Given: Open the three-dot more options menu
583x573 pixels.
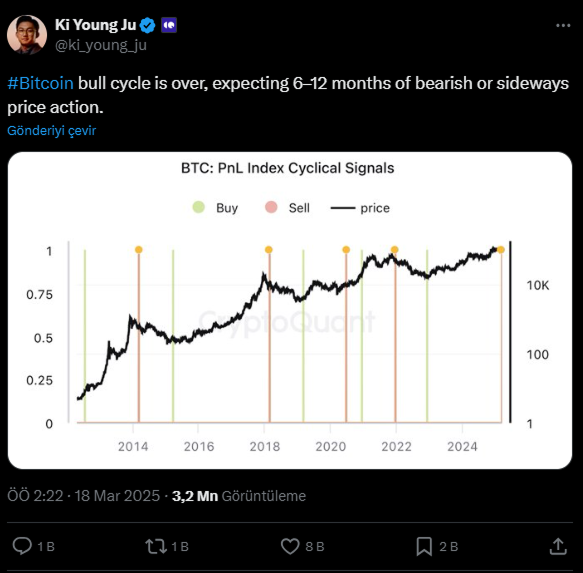Looking at the screenshot, I should coord(563,25).
